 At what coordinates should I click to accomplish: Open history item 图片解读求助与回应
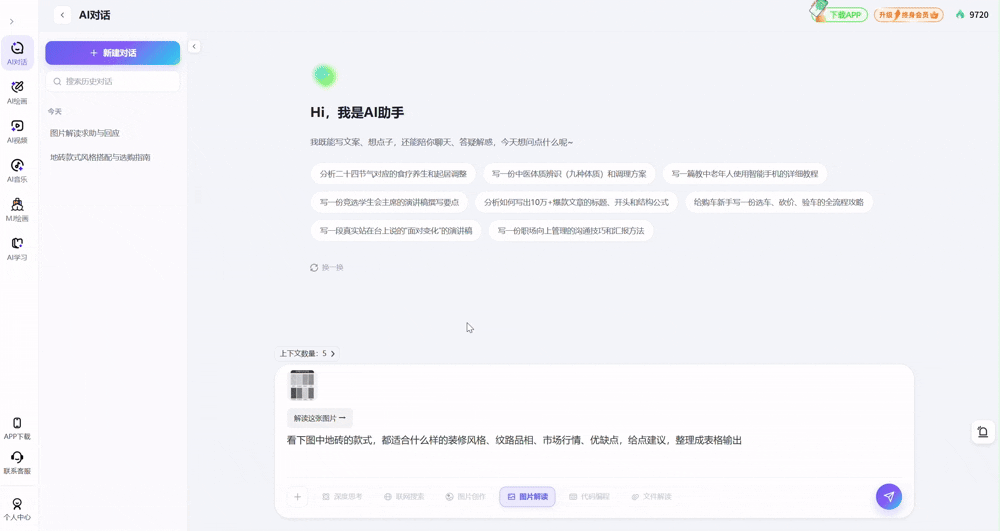coord(85,133)
